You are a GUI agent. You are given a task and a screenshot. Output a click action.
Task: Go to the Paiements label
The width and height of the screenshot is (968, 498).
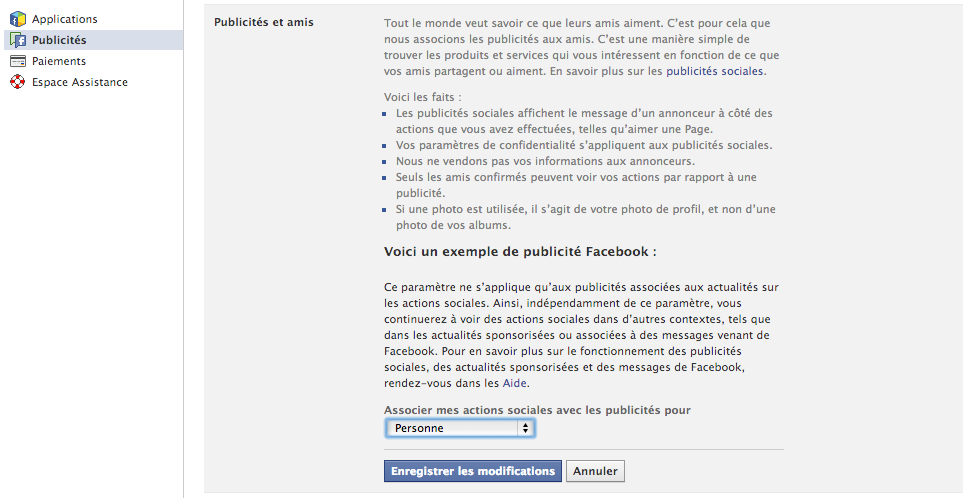(x=59, y=61)
